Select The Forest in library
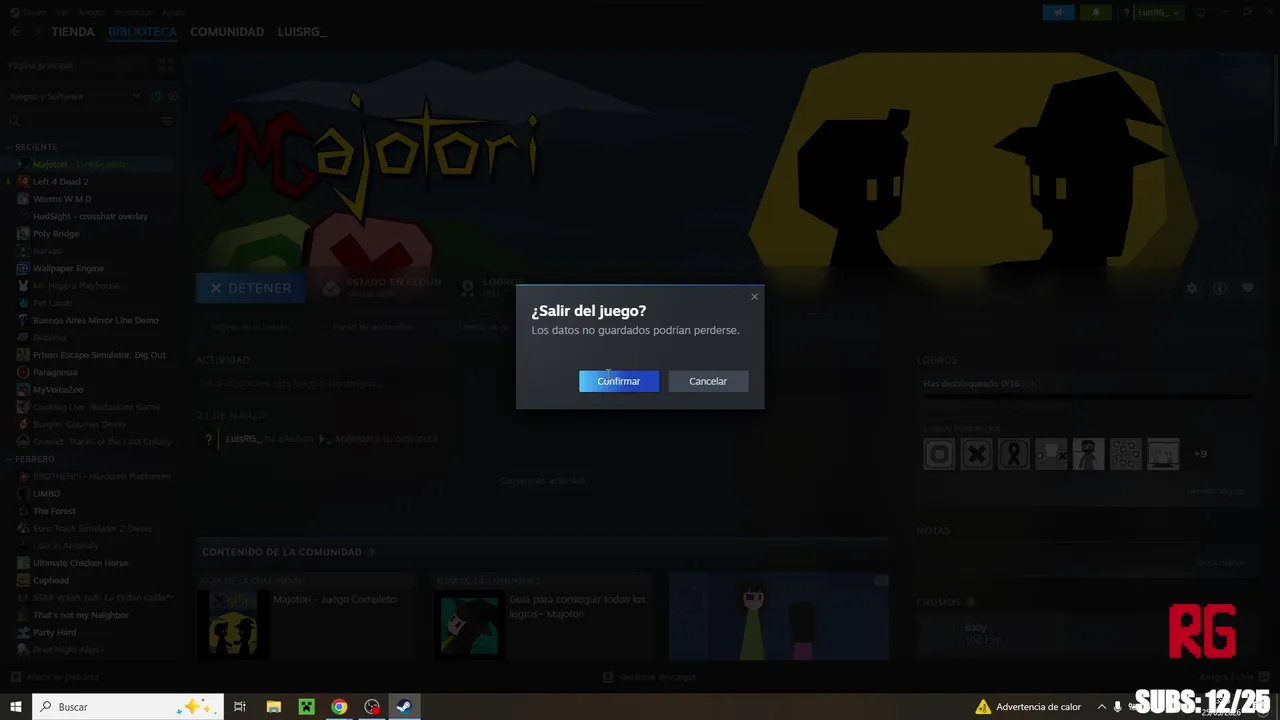This screenshot has width=1280, height=720. pyautogui.click(x=54, y=511)
